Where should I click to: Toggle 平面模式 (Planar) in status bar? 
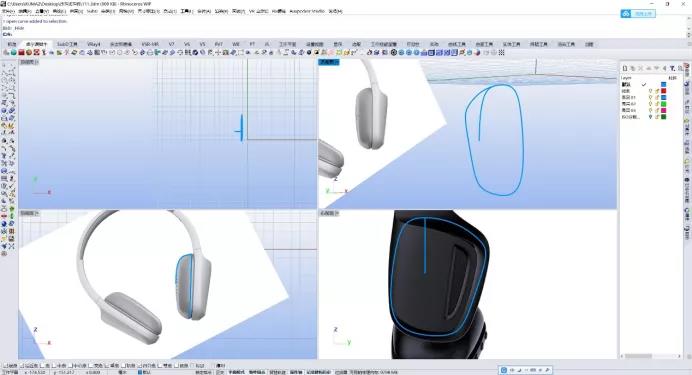click(237, 372)
